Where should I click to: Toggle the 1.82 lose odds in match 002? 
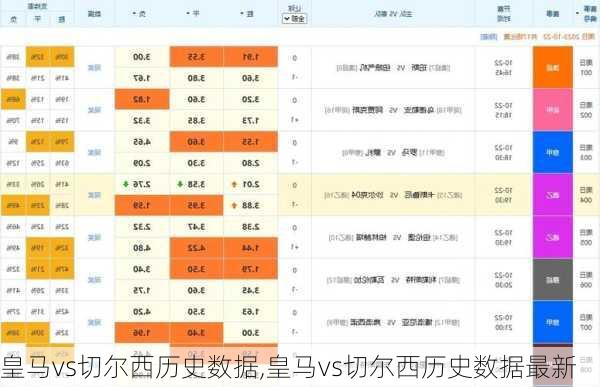pyautogui.click(x=142, y=100)
